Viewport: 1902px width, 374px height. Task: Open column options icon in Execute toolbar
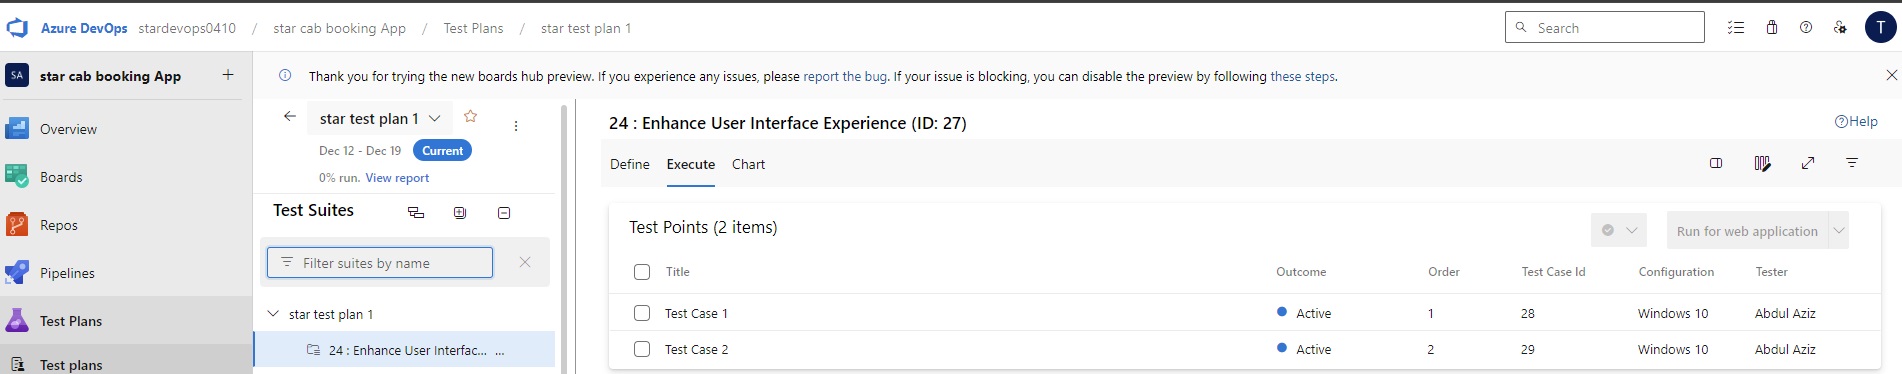1762,163
